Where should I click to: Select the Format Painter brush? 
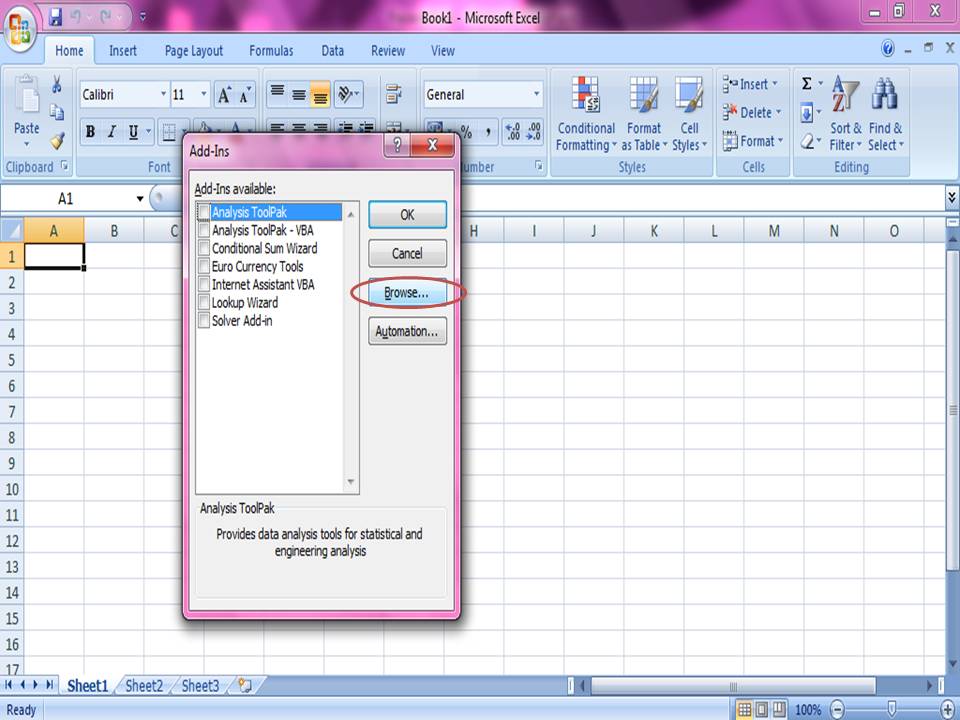coord(57,141)
